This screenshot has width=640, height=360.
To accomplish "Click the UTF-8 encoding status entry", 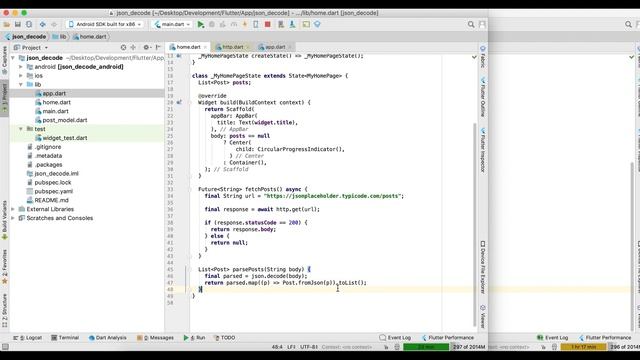I will (x=309, y=347).
